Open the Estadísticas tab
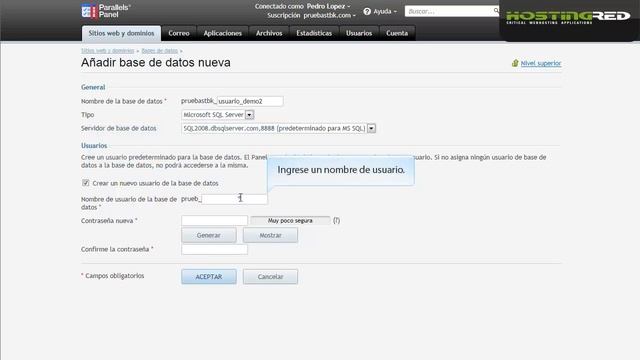Screen dimensions: 640x360 [x=314, y=33]
